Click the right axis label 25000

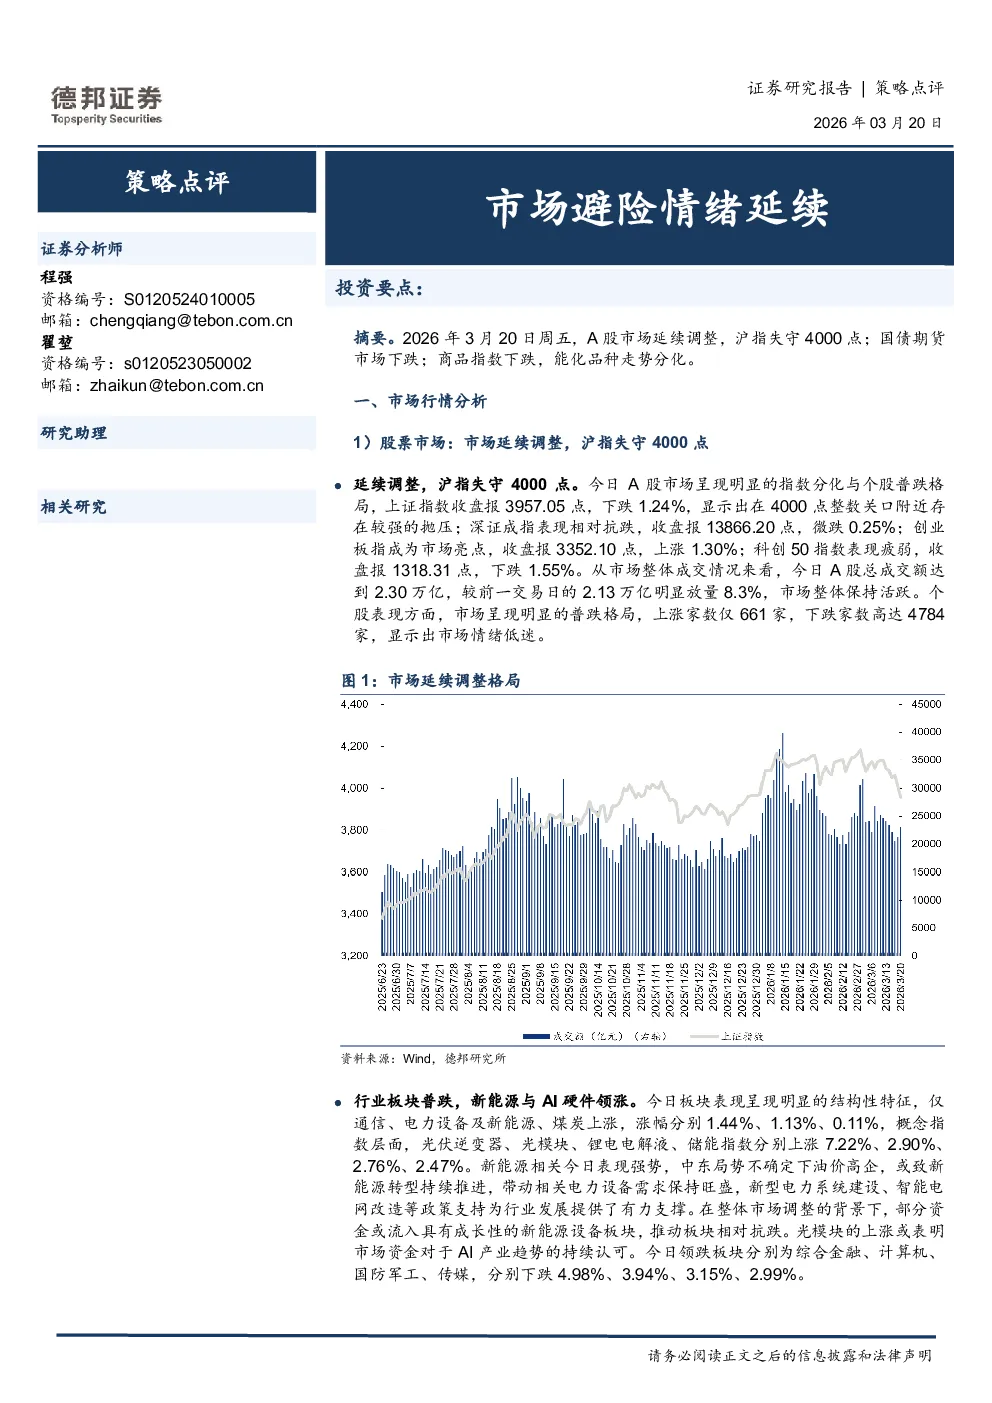926,816
